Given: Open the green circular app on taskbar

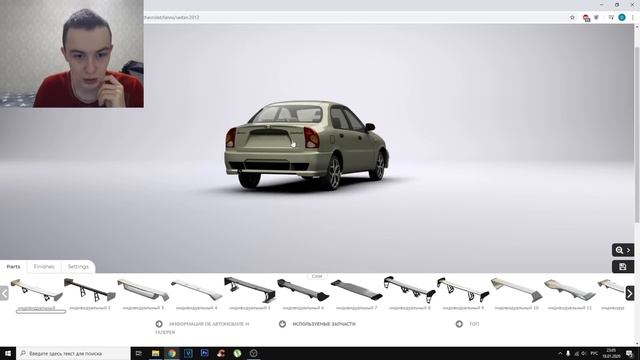Looking at the screenshot, I should 237,353.
